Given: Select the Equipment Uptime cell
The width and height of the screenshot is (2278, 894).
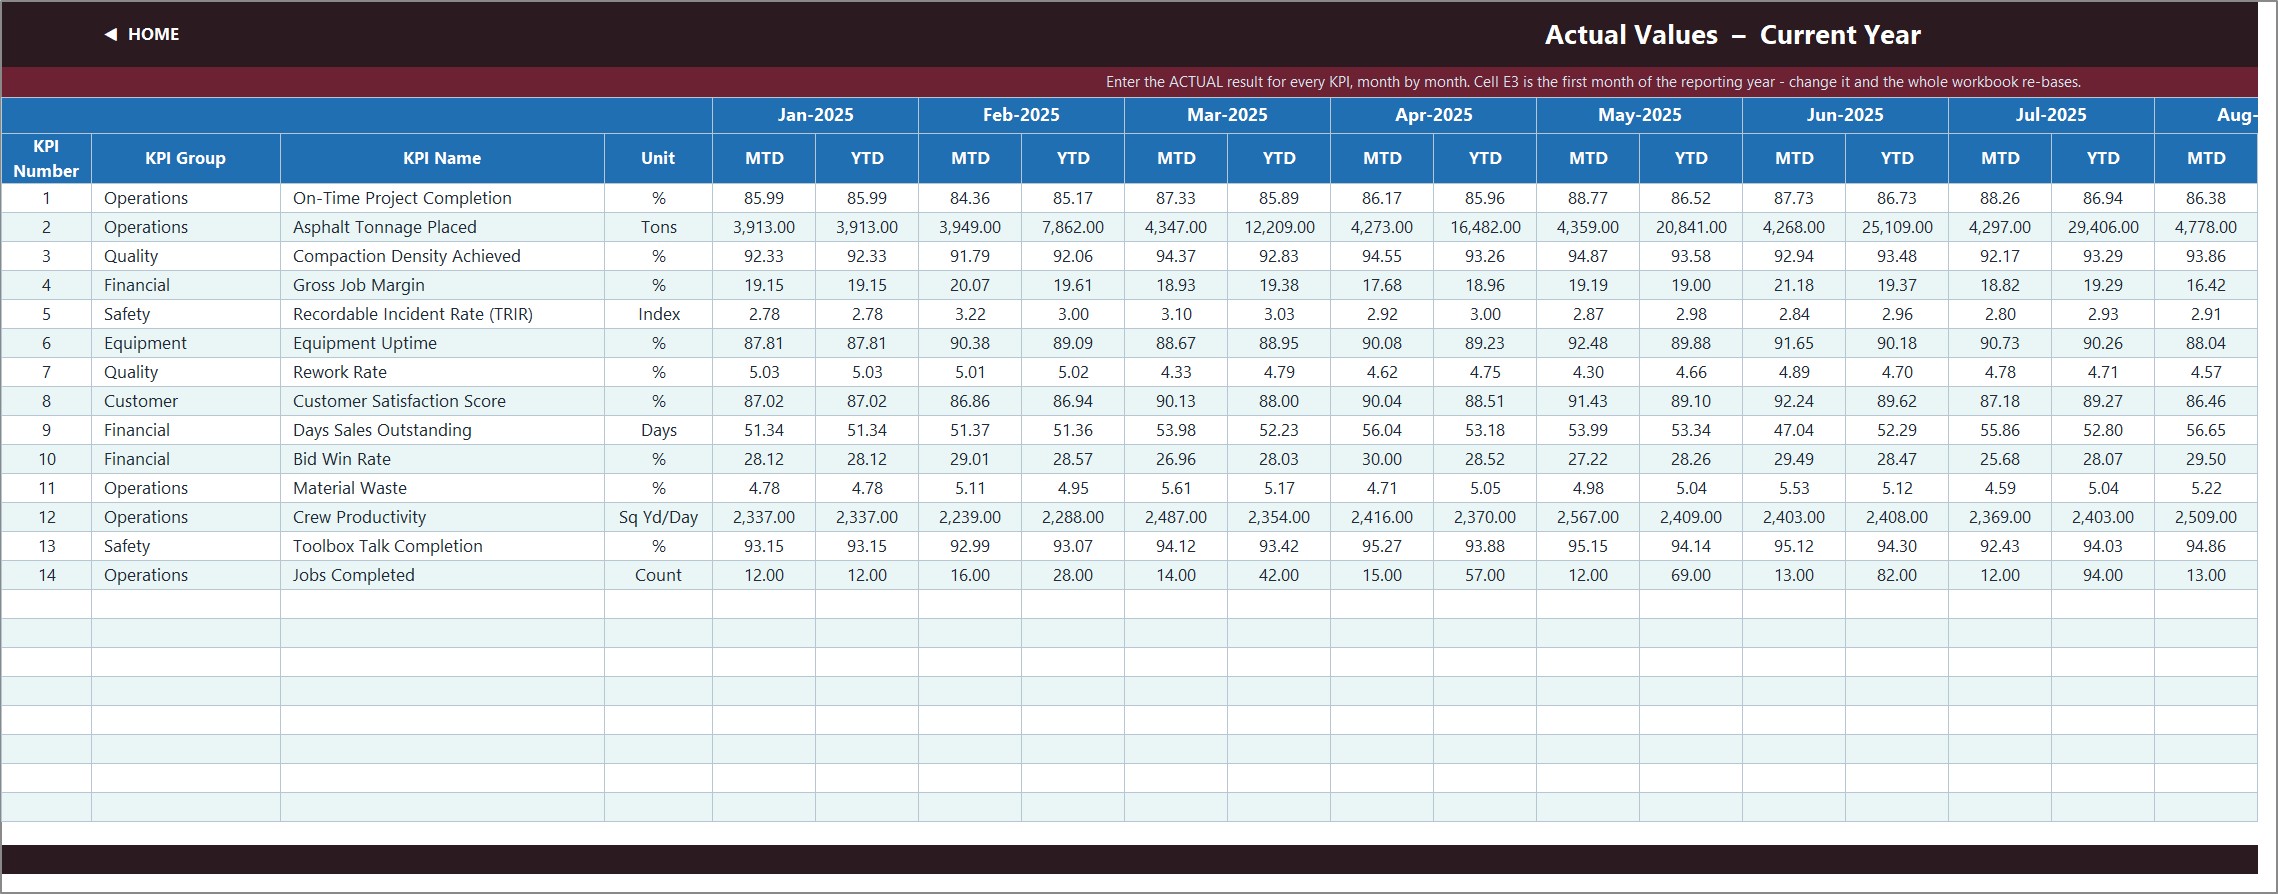Looking at the screenshot, I should tap(442, 343).
